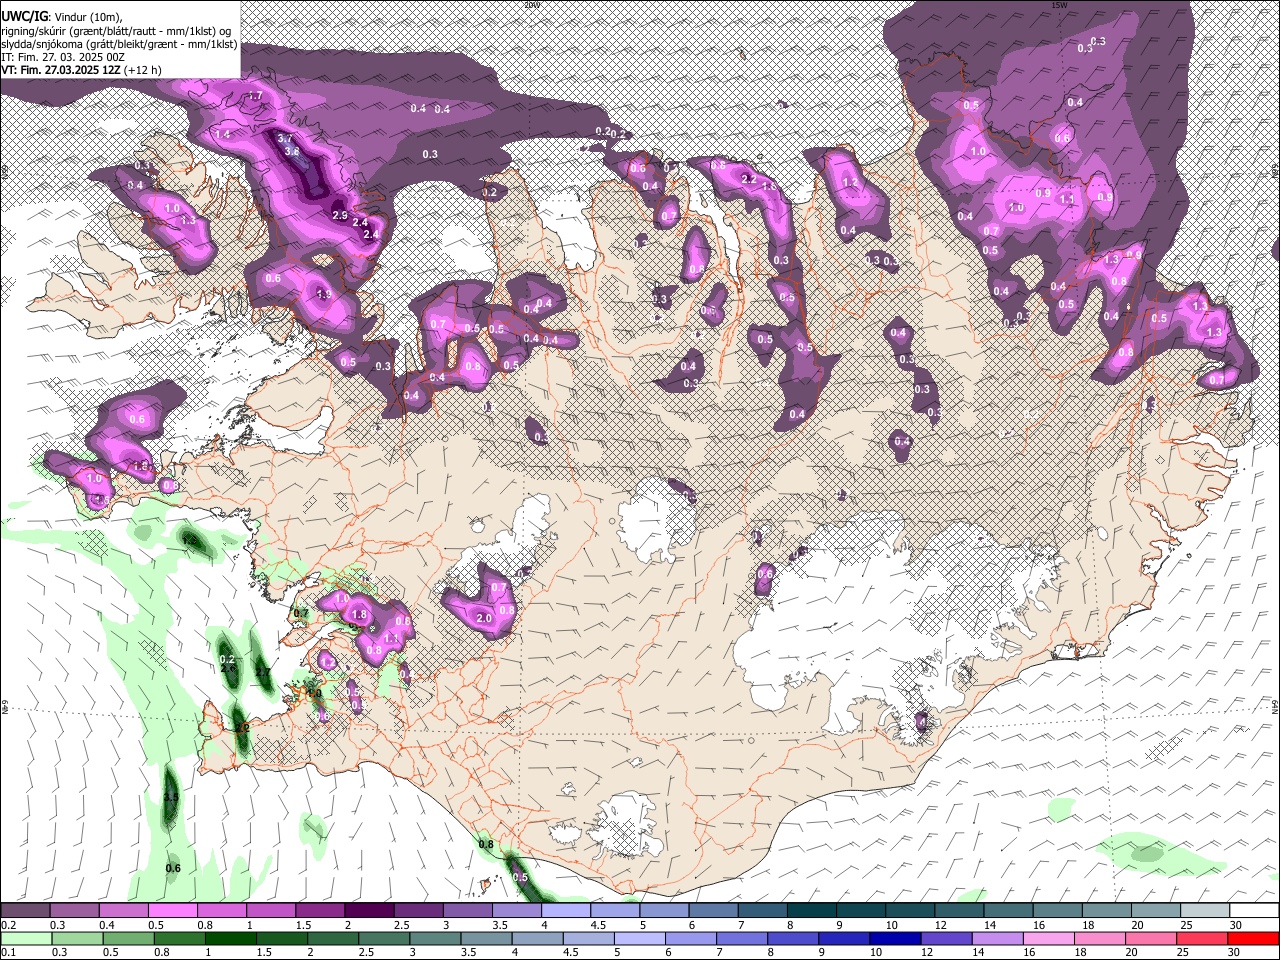The image size is (1280, 960).
Task: Pick the bright pink 0.5 snow scale swatch
Action: [172, 910]
